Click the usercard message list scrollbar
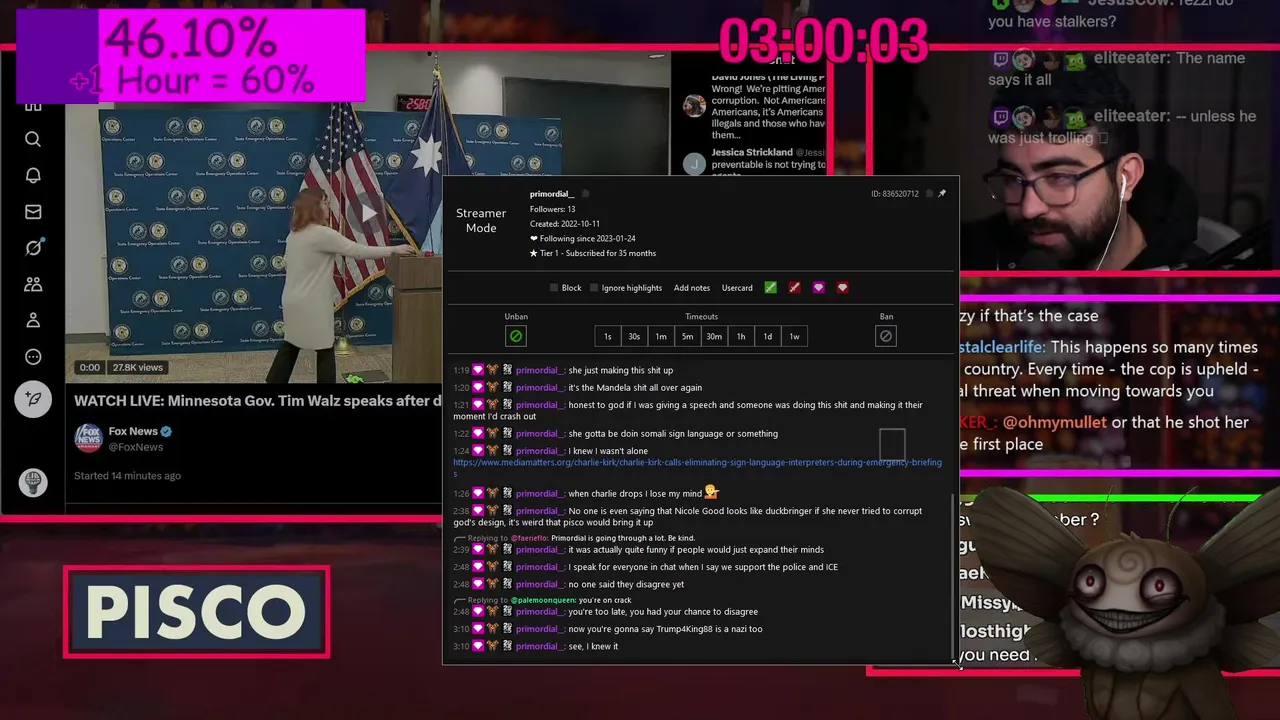The height and width of the screenshot is (720, 1280). click(953, 575)
